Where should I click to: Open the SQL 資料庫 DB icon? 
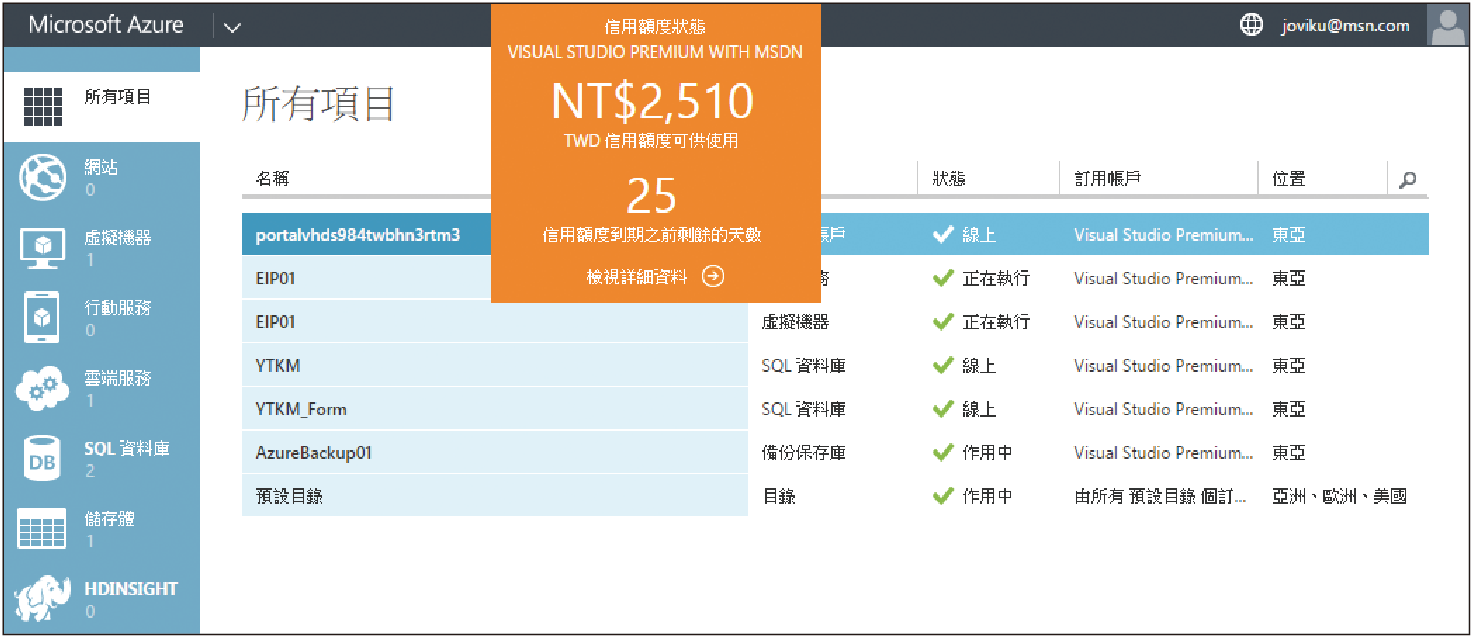click(x=43, y=459)
